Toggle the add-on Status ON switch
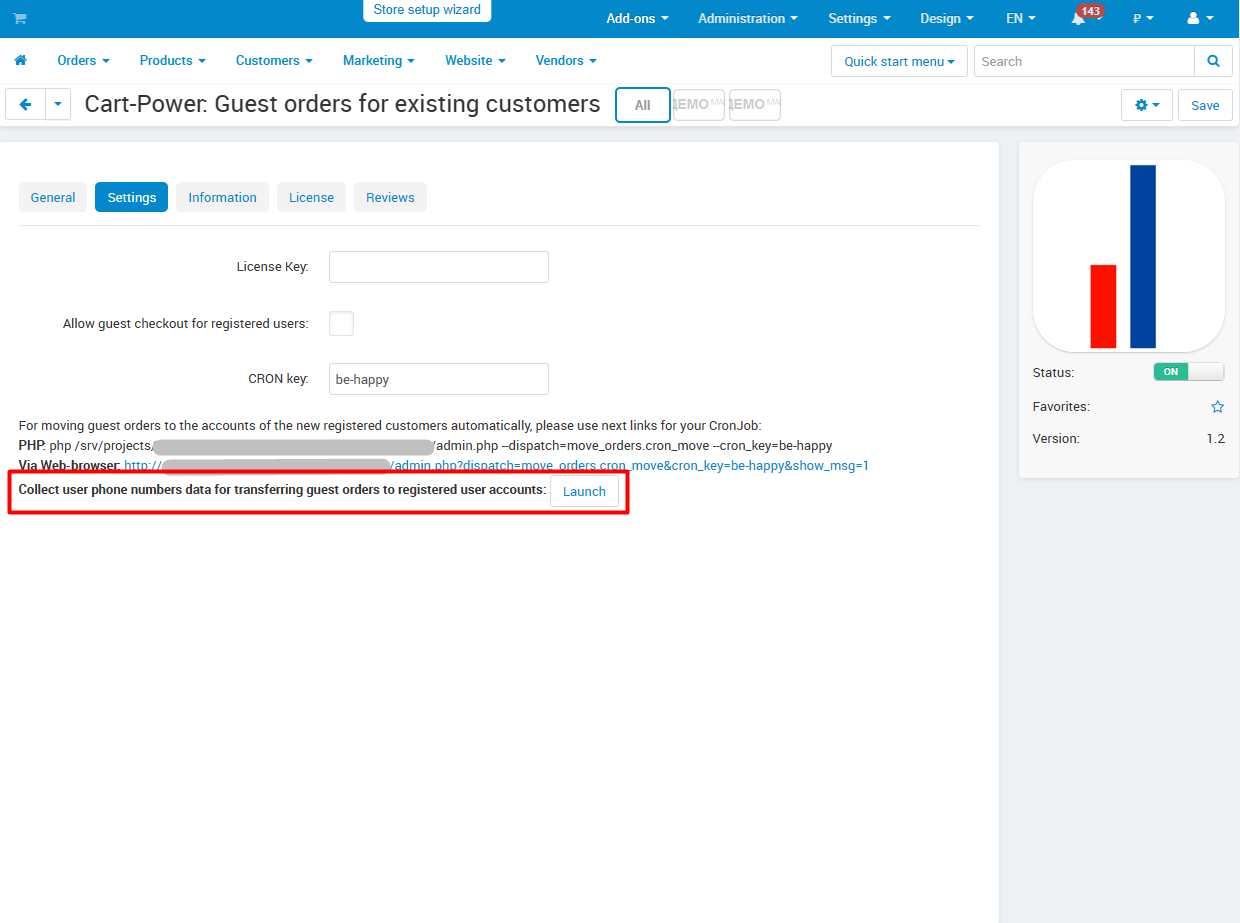 pyautogui.click(x=1188, y=372)
